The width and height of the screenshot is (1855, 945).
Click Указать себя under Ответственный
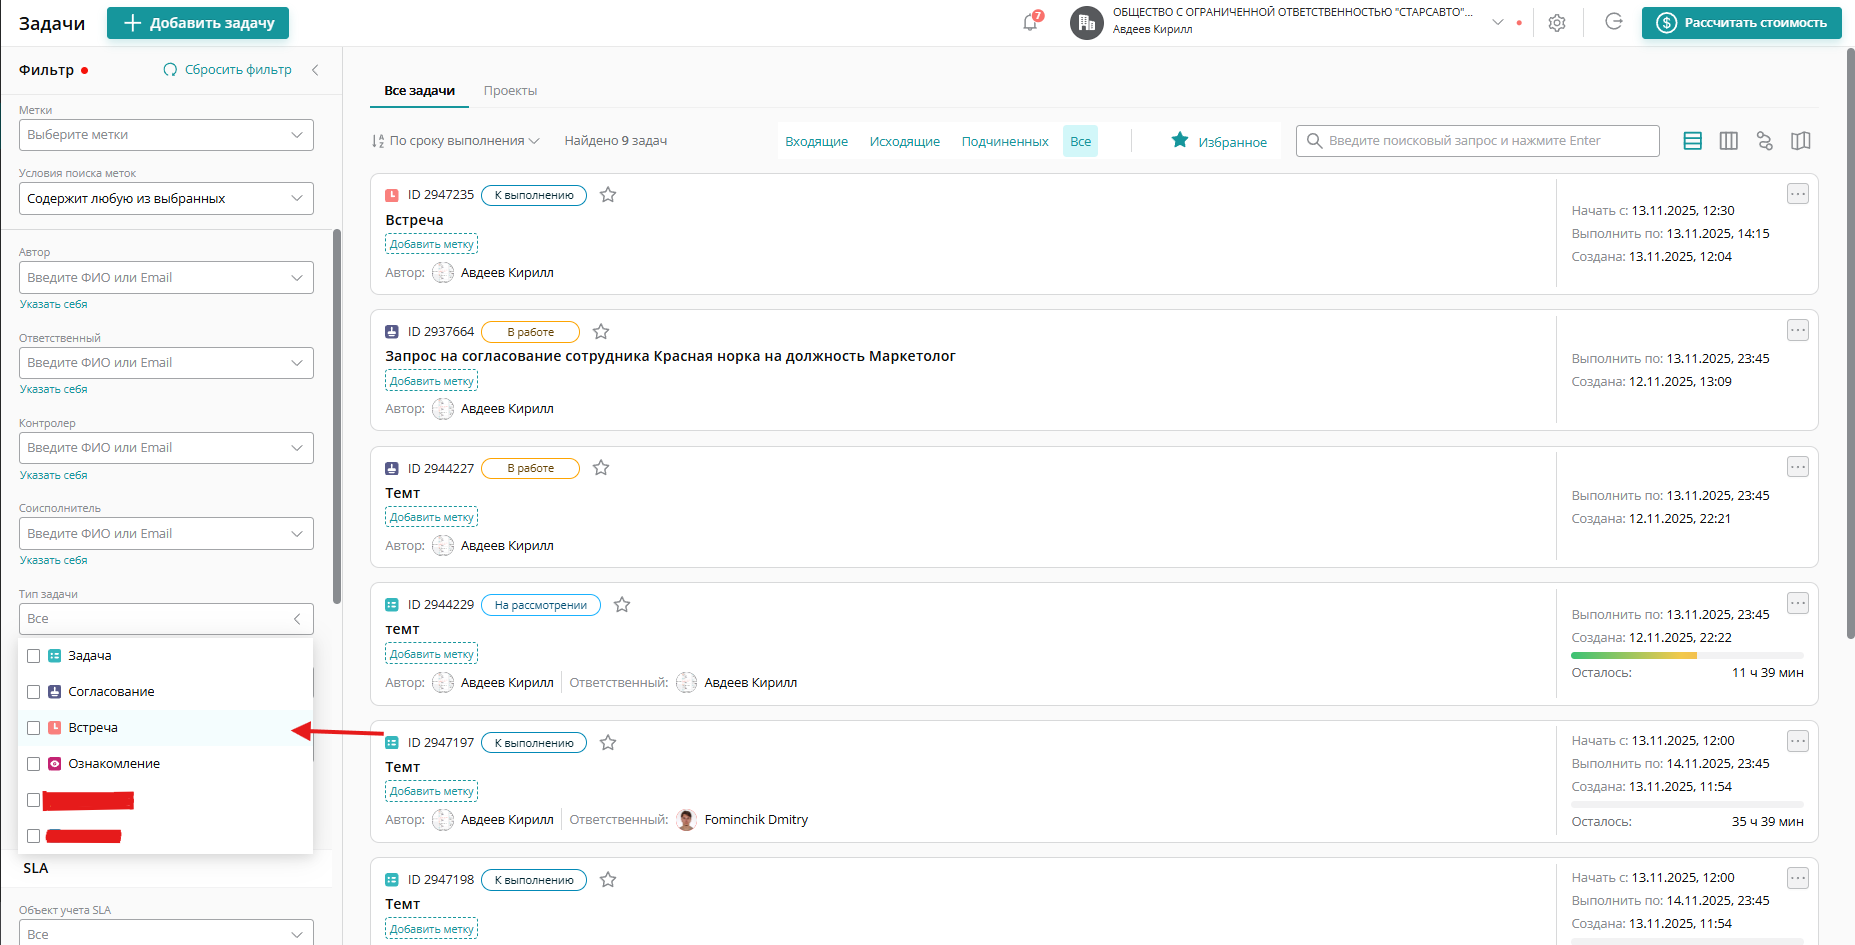point(54,389)
